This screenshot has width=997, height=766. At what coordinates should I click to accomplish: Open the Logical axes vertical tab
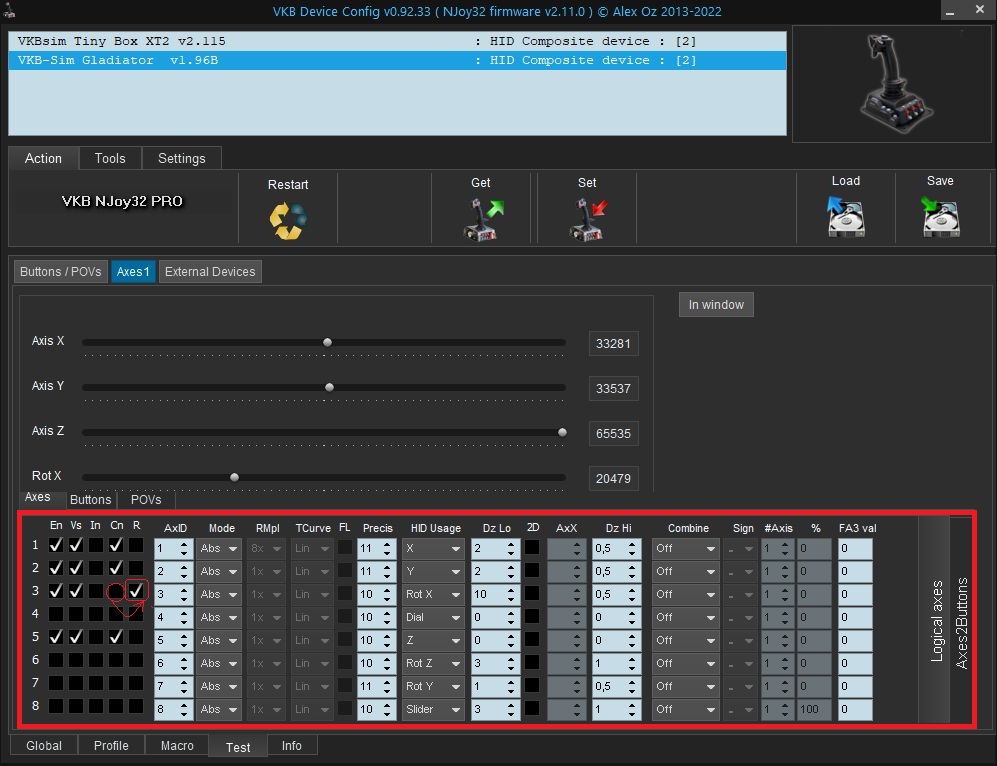[x=936, y=620]
